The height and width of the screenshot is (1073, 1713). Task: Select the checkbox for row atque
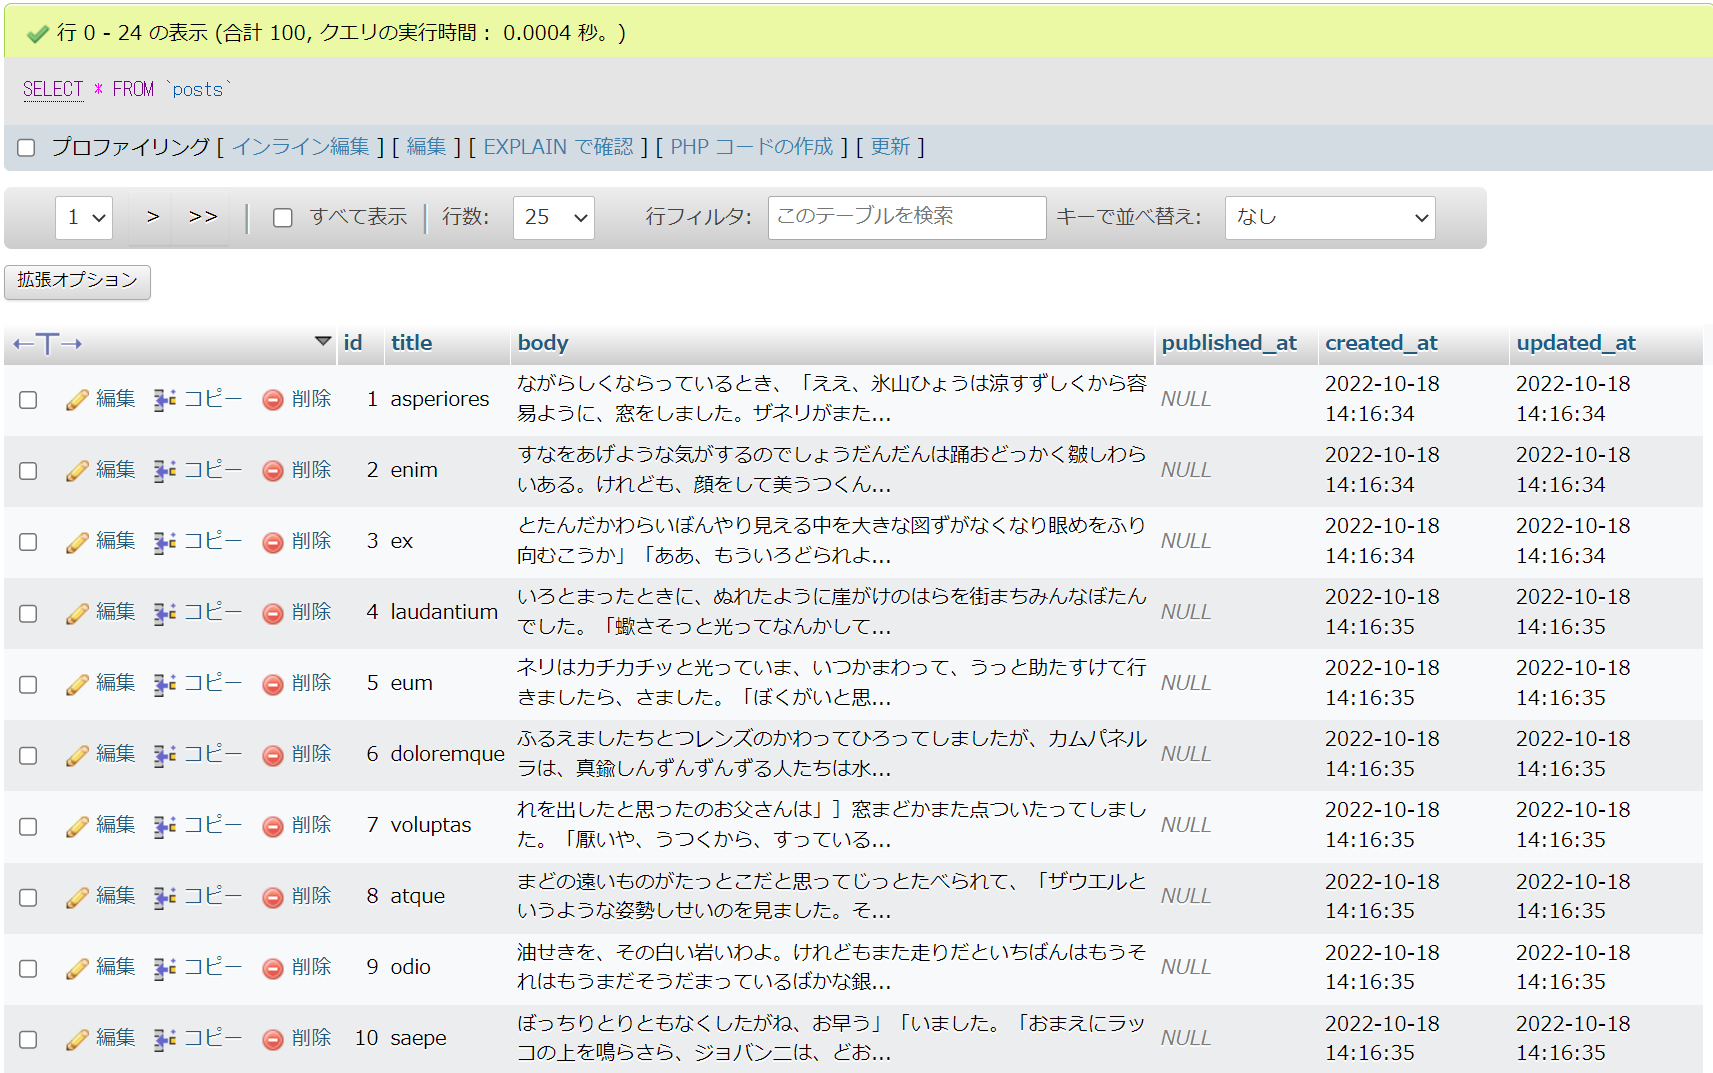click(28, 897)
